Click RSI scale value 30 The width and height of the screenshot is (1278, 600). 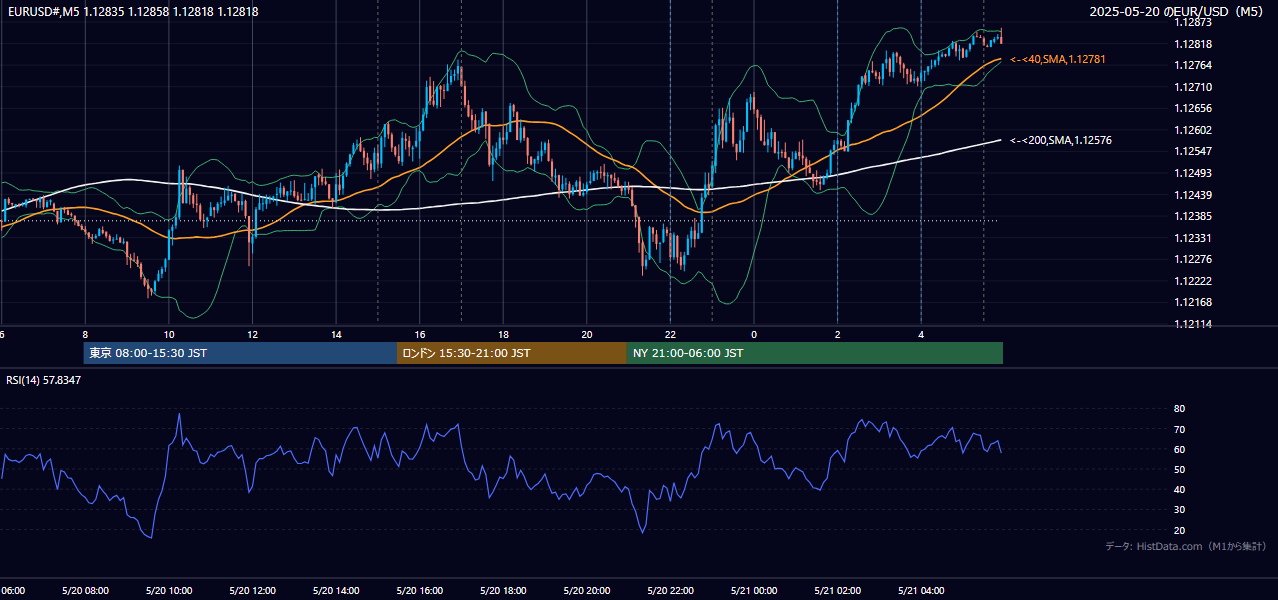pyautogui.click(x=1179, y=510)
